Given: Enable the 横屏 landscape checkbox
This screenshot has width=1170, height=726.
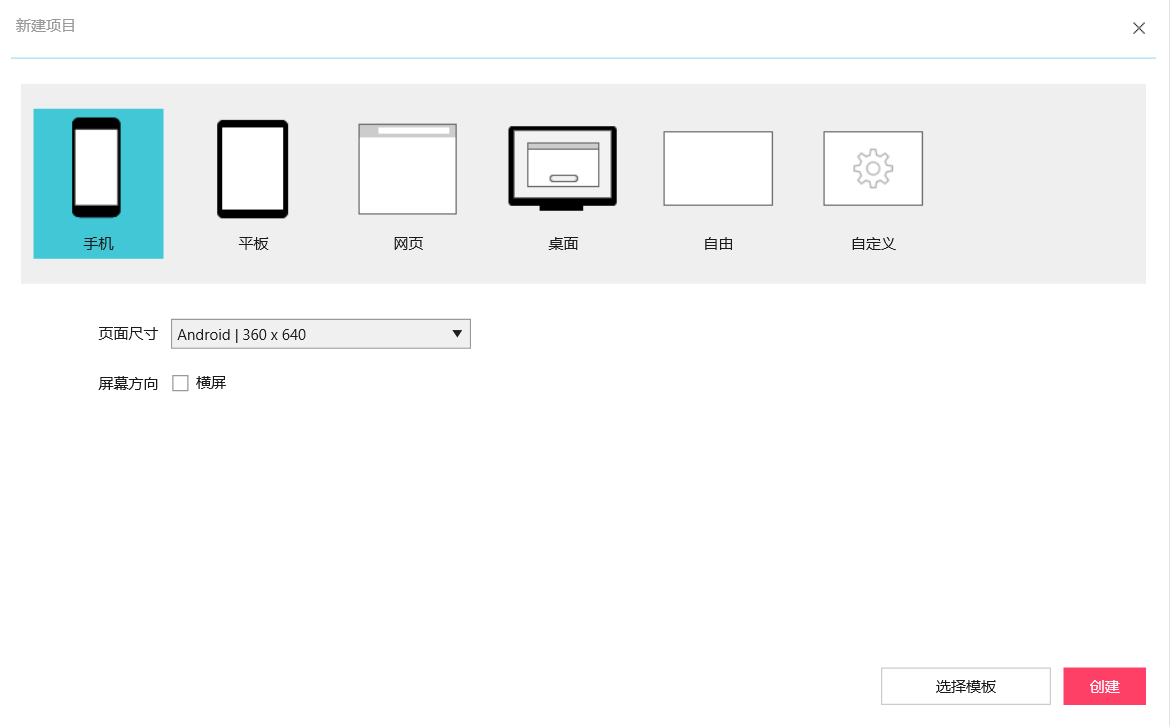Looking at the screenshot, I should click(180, 383).
